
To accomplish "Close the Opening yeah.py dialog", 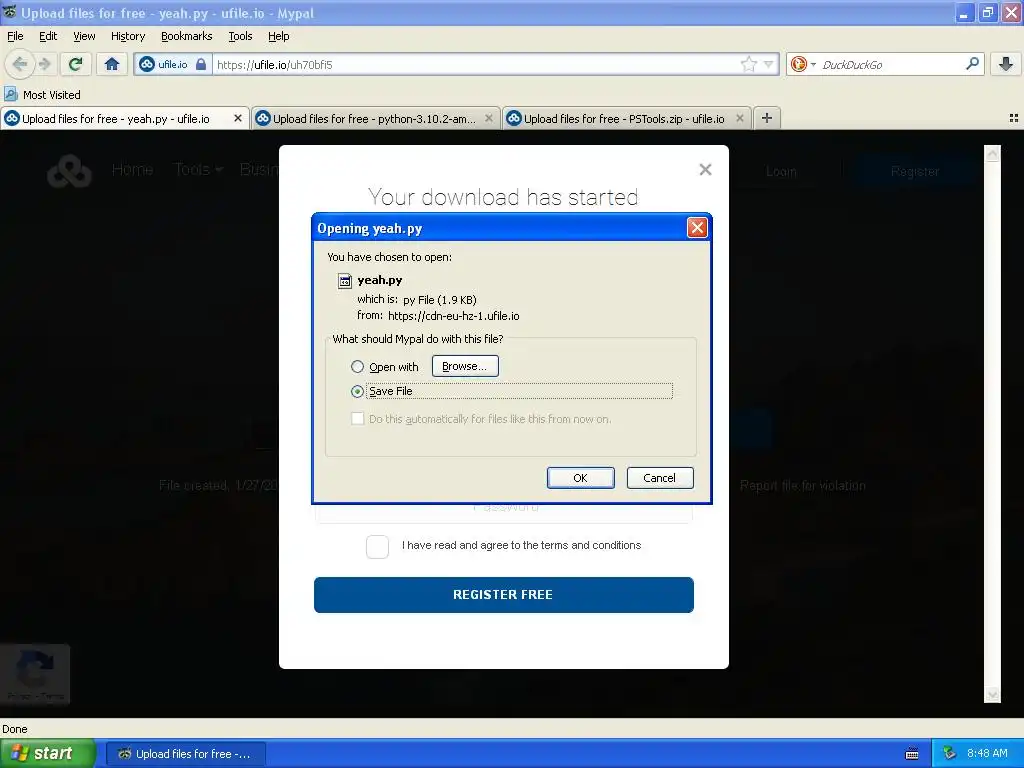I will point(697,228).
